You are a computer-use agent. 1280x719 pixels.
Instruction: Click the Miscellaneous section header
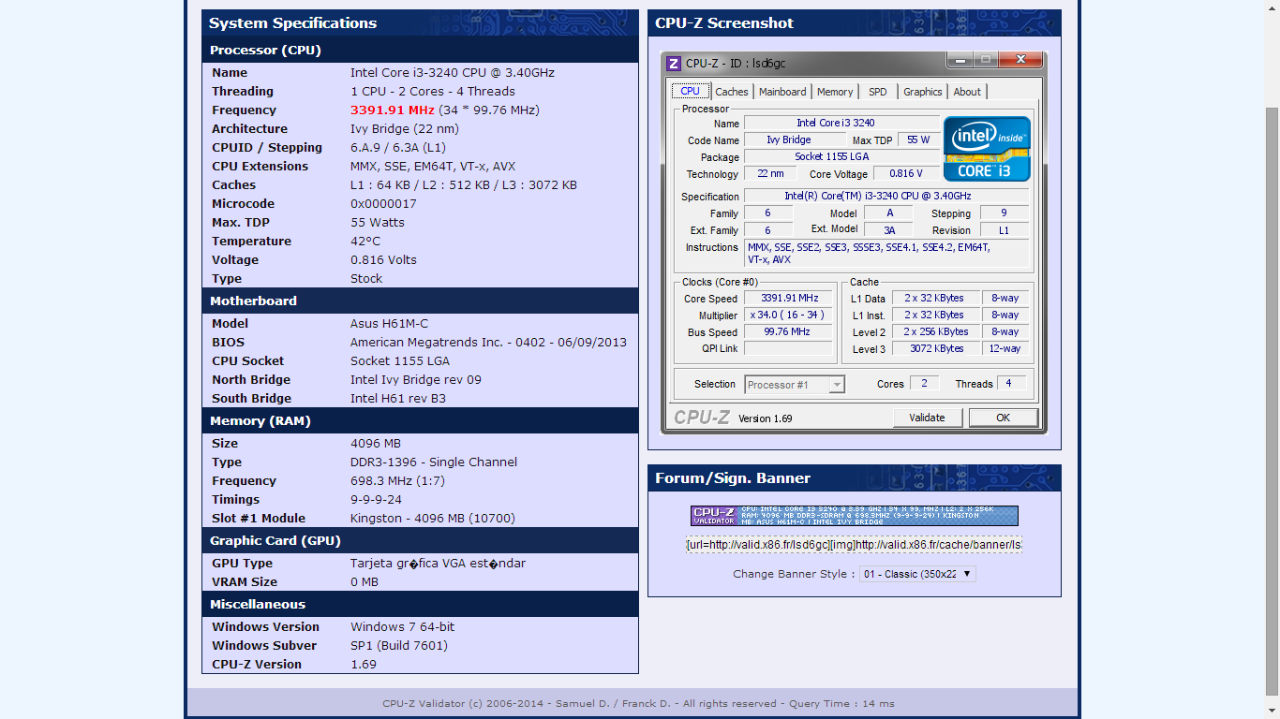point(420,604)
